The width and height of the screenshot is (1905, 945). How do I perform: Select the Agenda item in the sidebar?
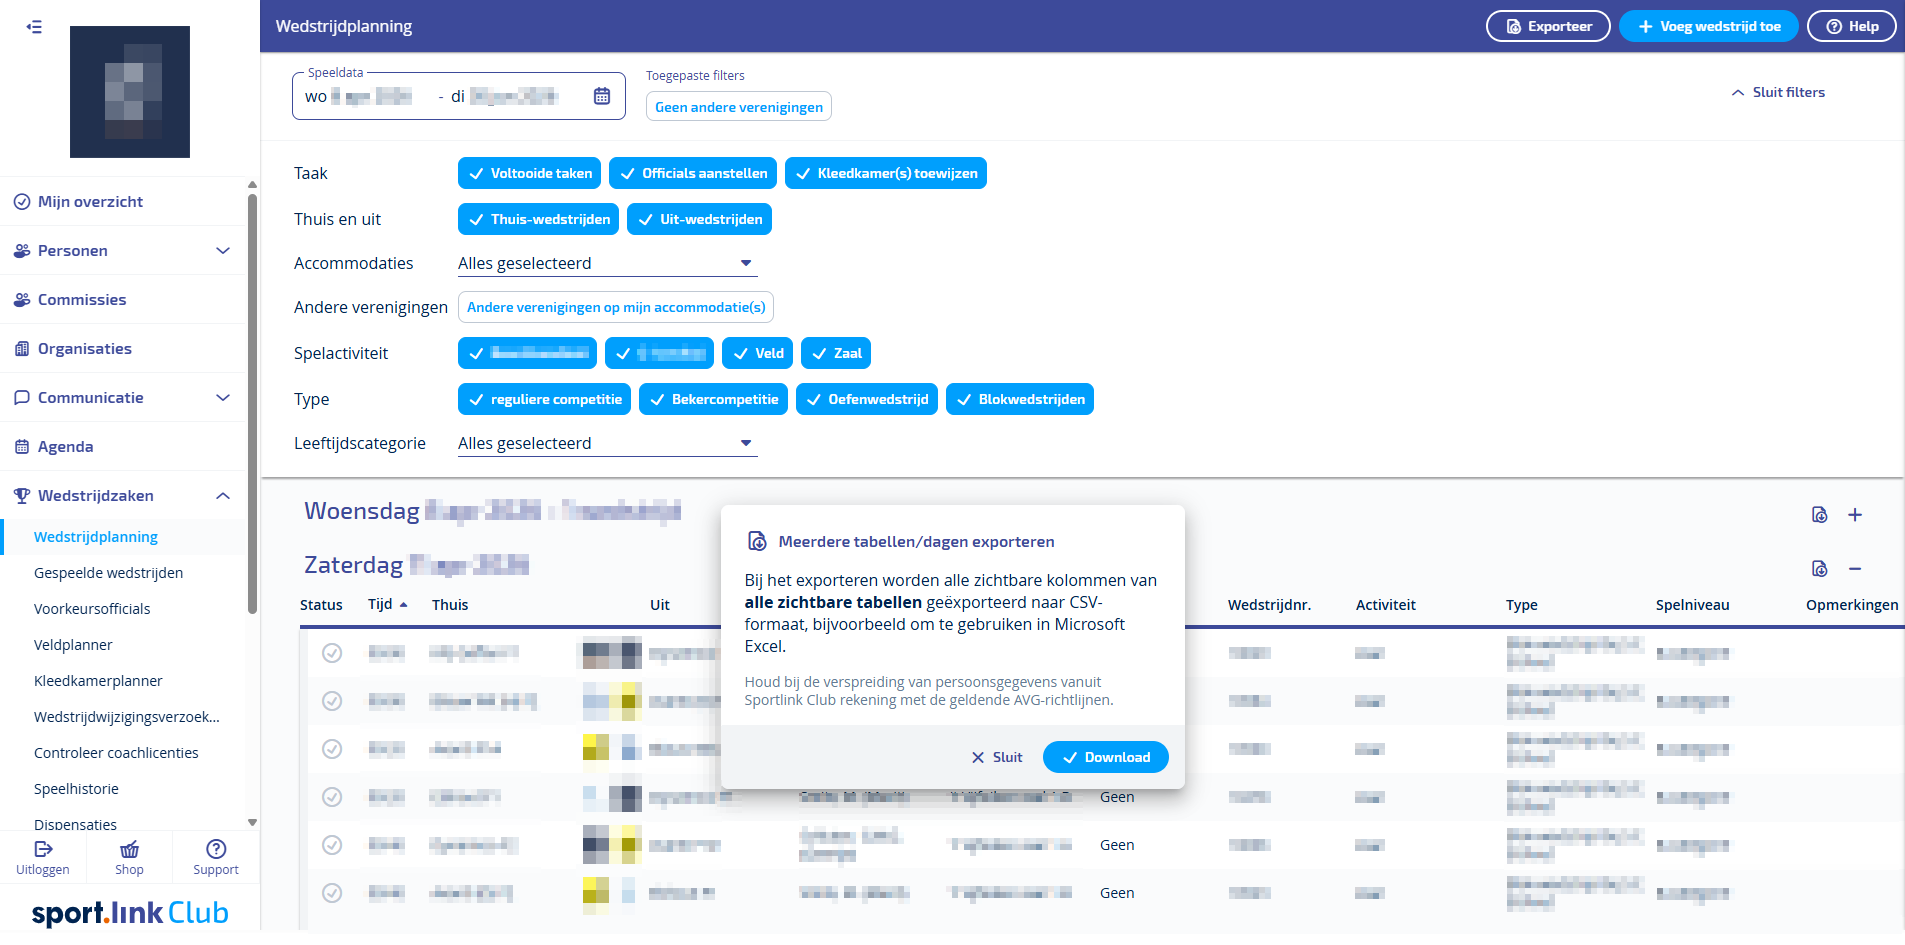(x=65, y=446)
